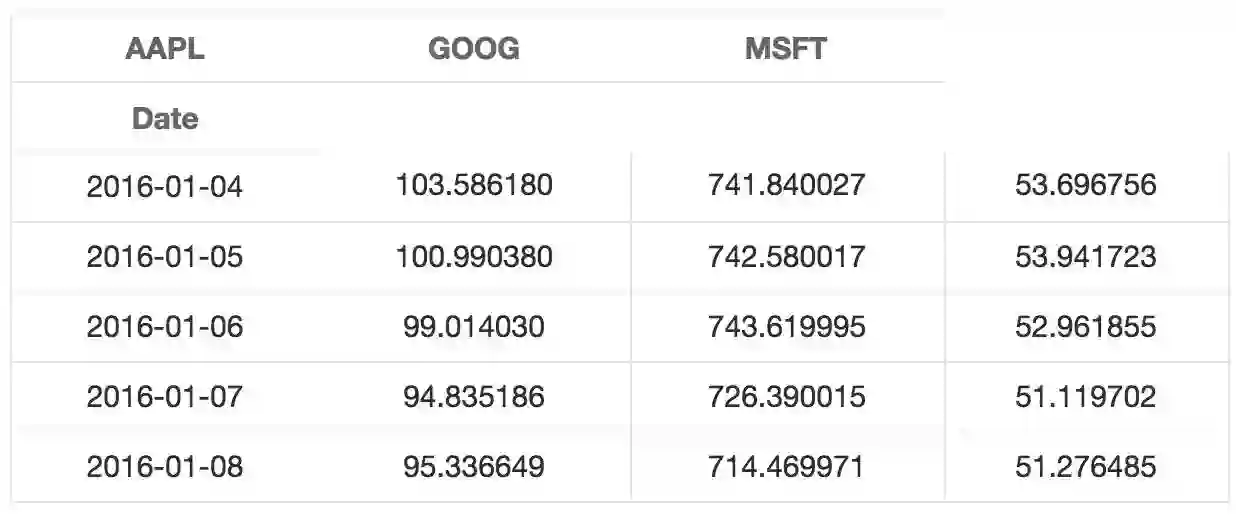Click the 100.990380 table cell
Screen dimensions: 1236x516
point(474,257)
